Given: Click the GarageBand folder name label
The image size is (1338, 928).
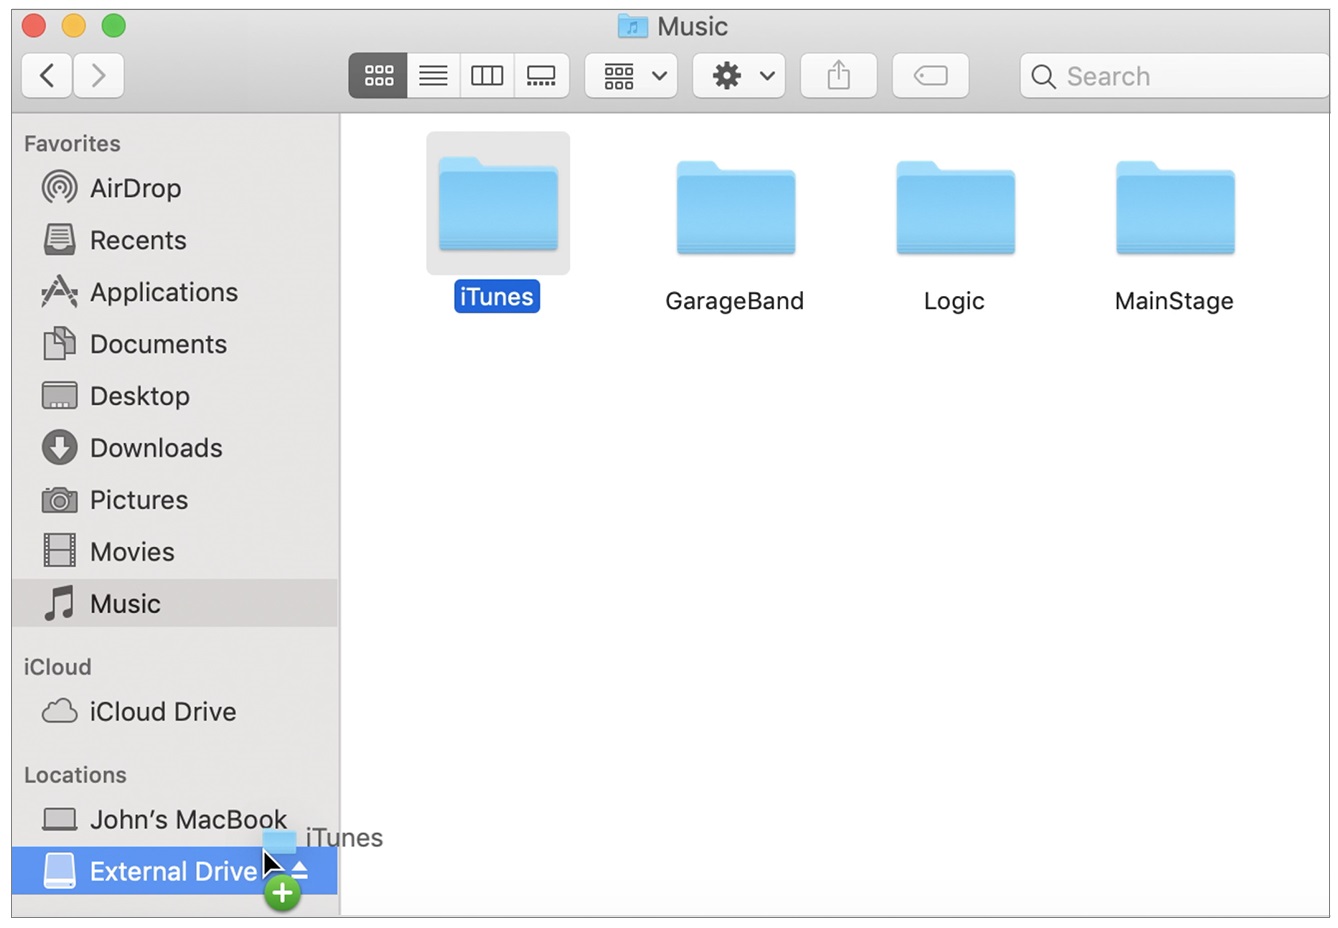Looking at the screenshot, I should (x=735, y=301).
